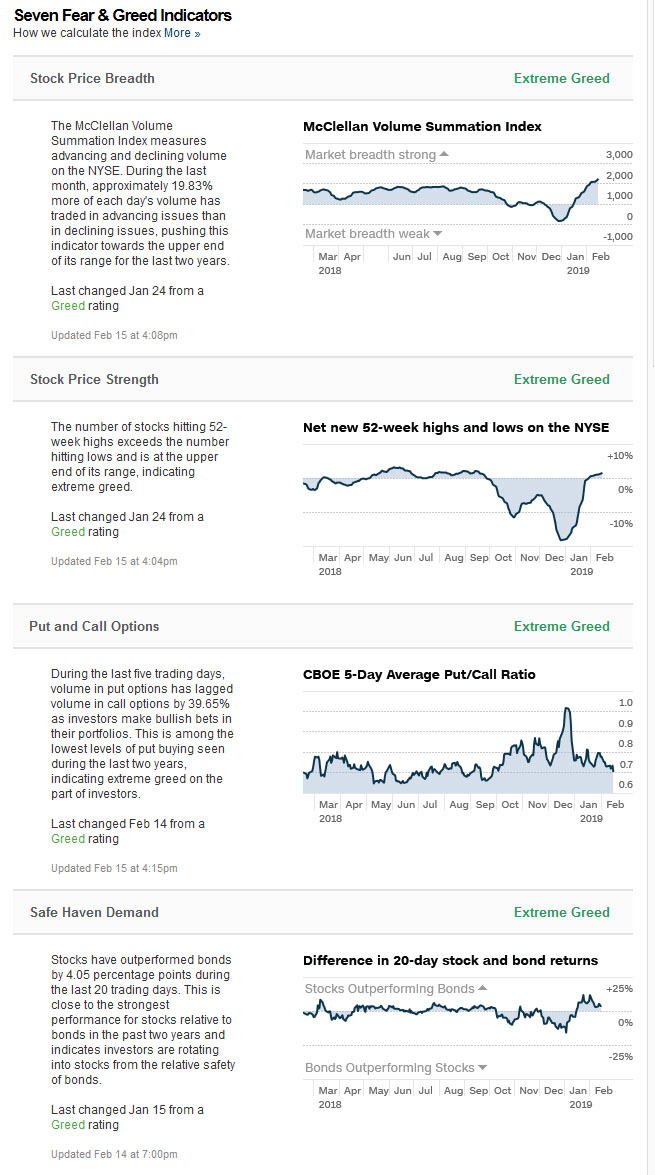Click the McClellan Volume Summation Index chart
Image resolution: width=655 pixels, height=1175 pixels.
coord(450,195)
